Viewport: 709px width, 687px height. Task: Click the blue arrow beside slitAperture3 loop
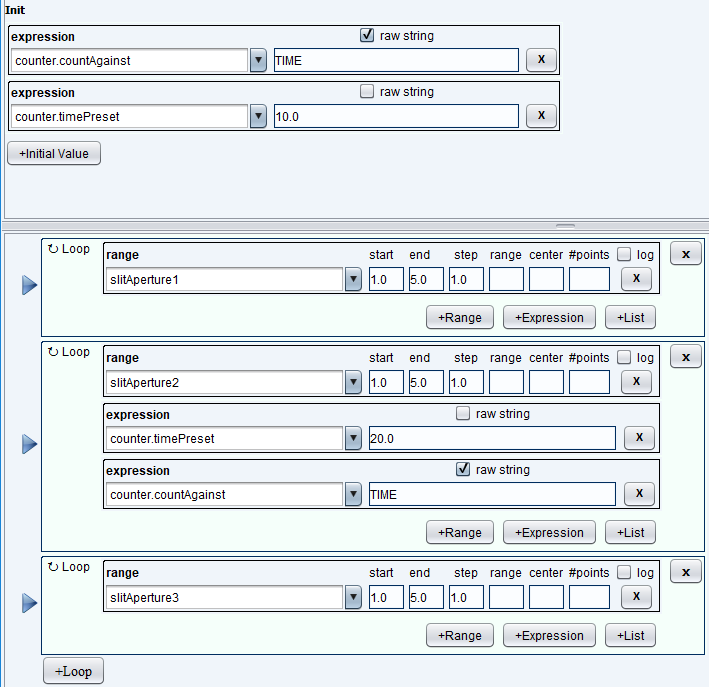pyautogui.click(x=29, y=602)
